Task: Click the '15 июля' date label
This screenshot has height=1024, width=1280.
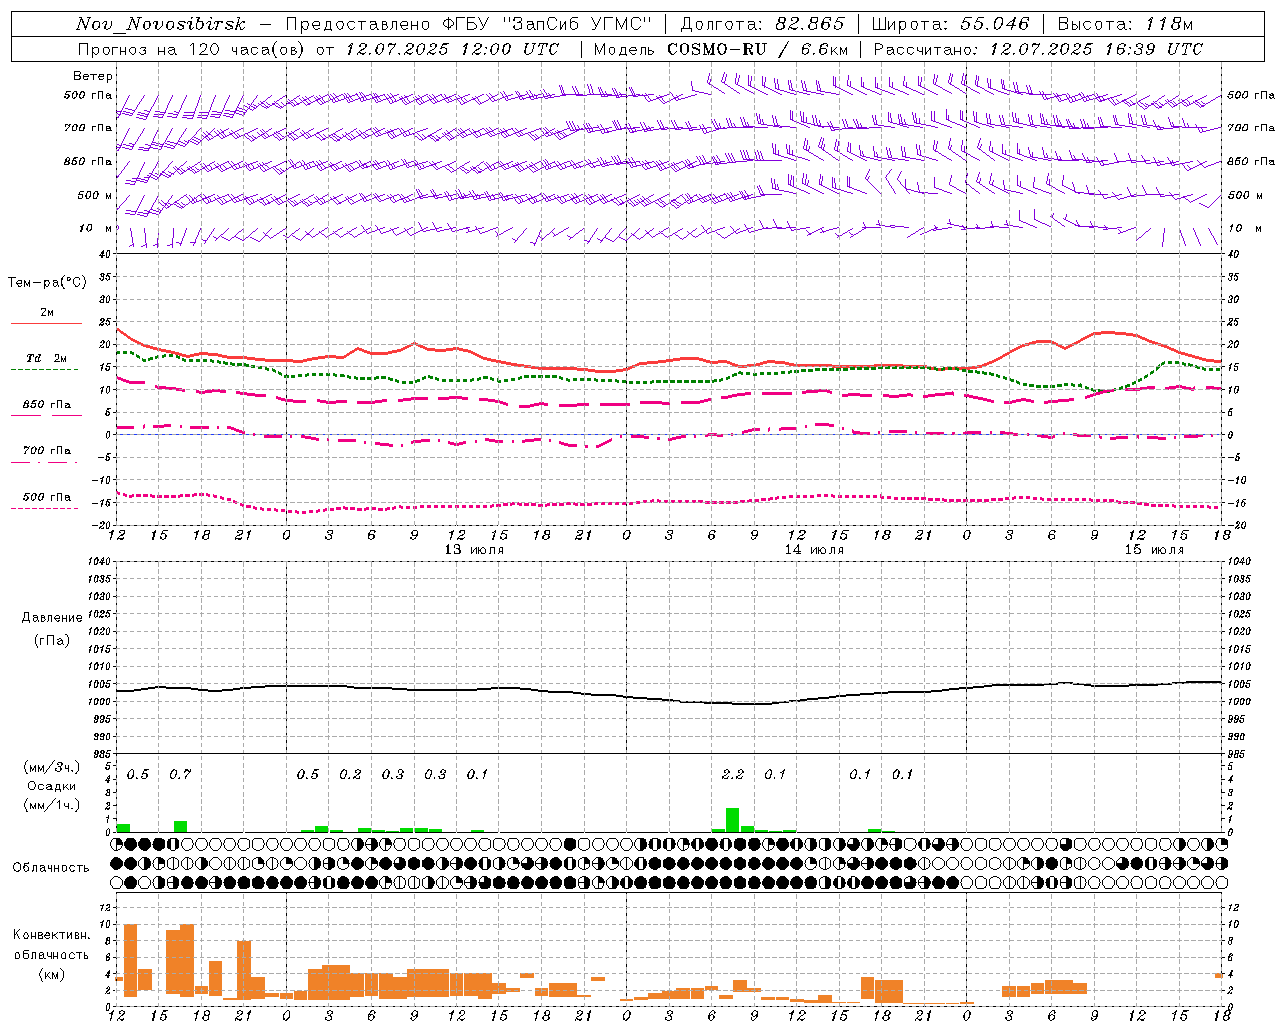Action: pos(1154,550)
